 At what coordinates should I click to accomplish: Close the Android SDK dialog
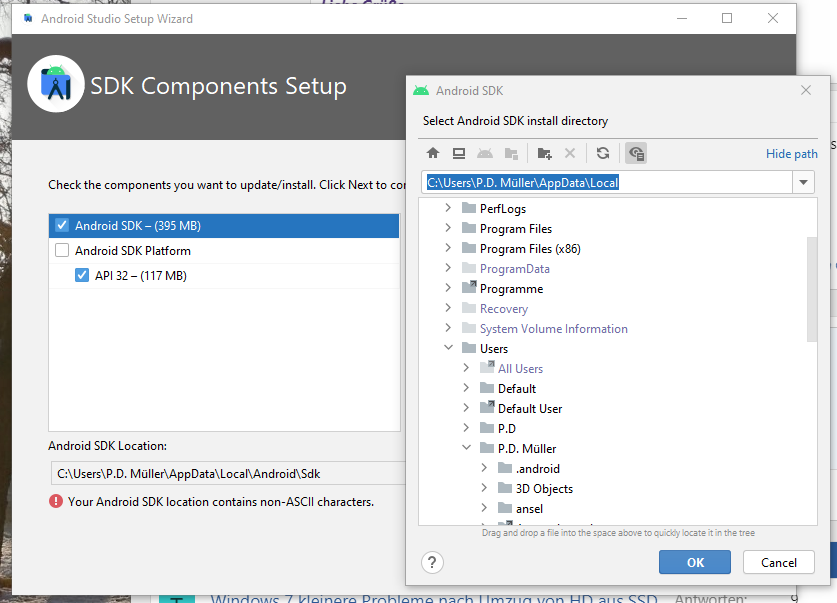(x=806, y=91)
